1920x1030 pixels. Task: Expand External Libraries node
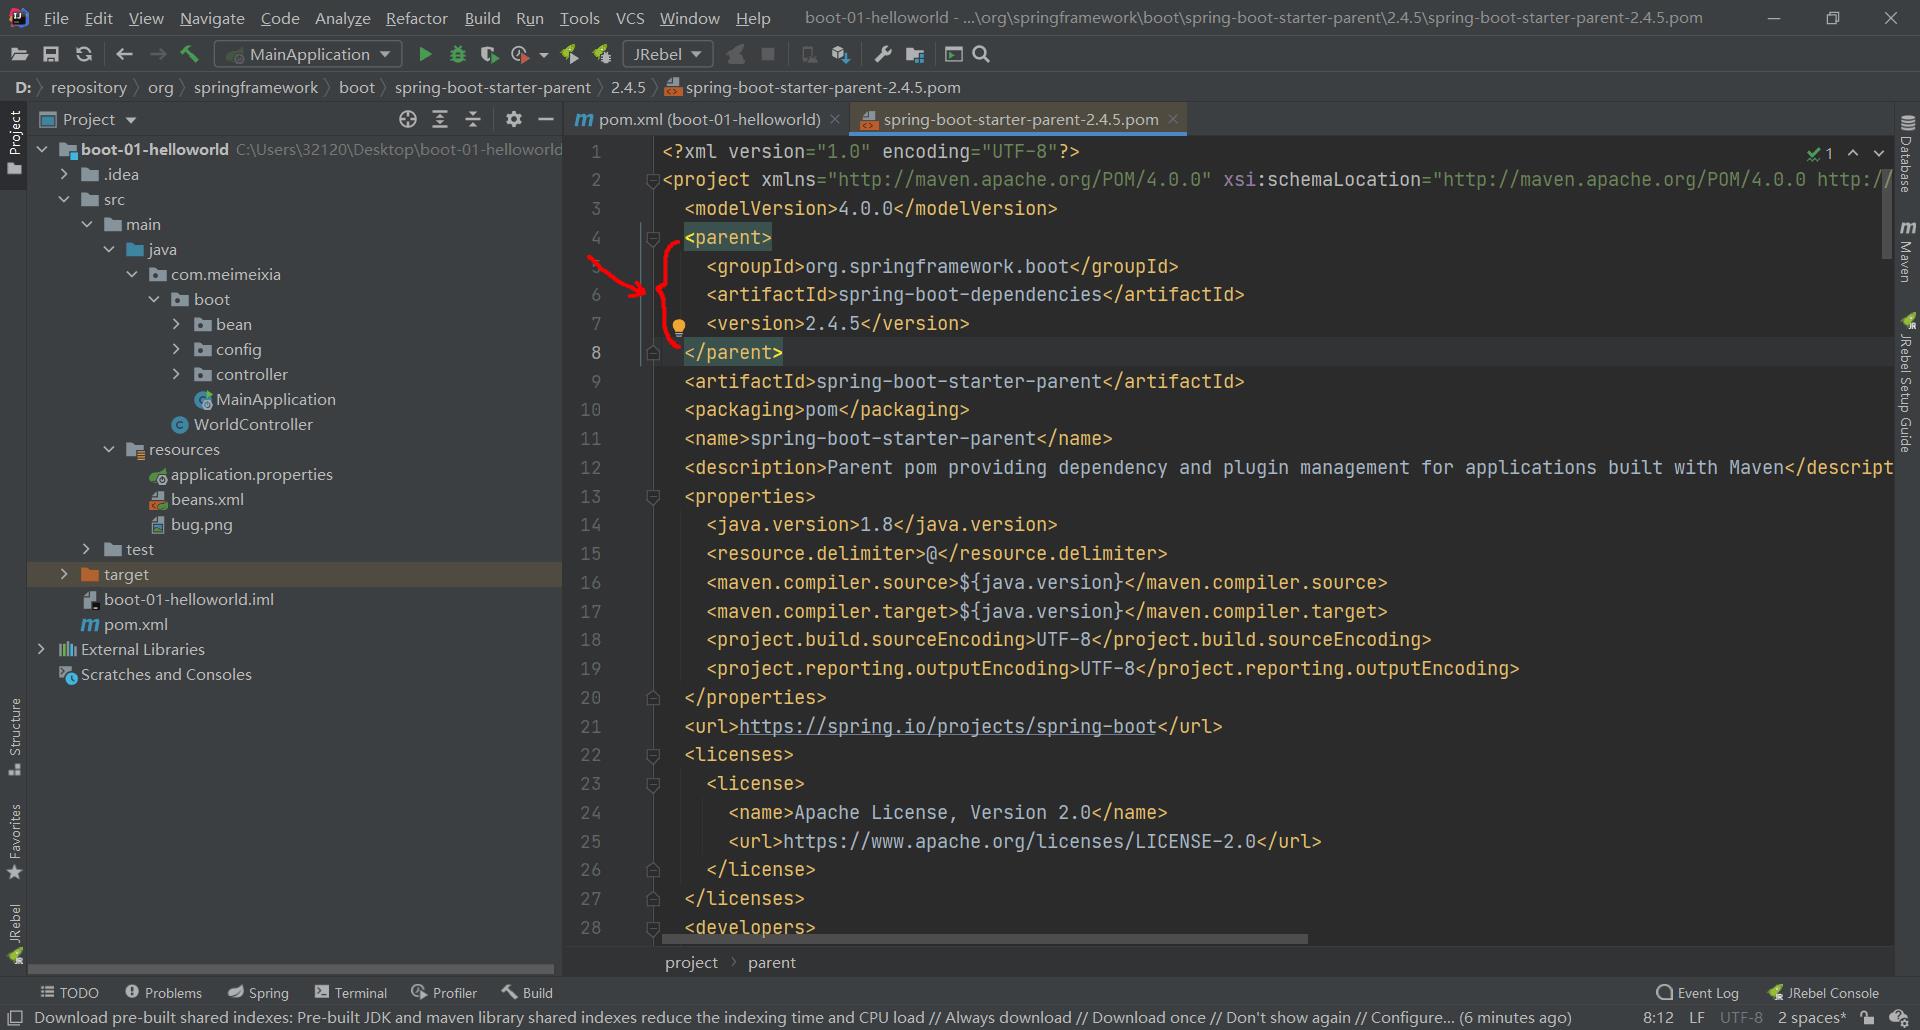(x=41, y=649)
